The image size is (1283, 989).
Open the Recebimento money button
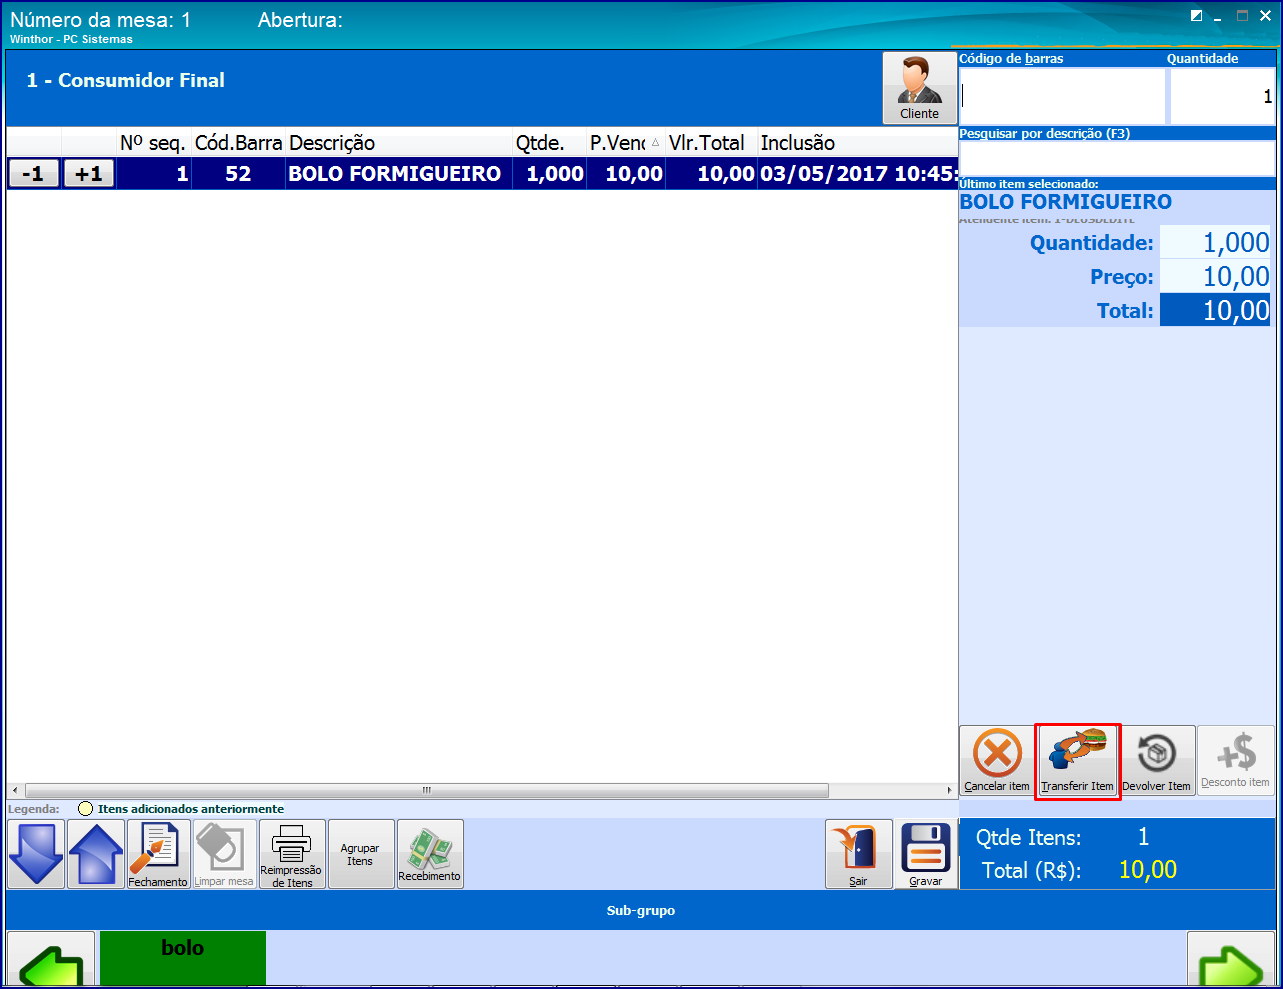click(x=430, y=854)
